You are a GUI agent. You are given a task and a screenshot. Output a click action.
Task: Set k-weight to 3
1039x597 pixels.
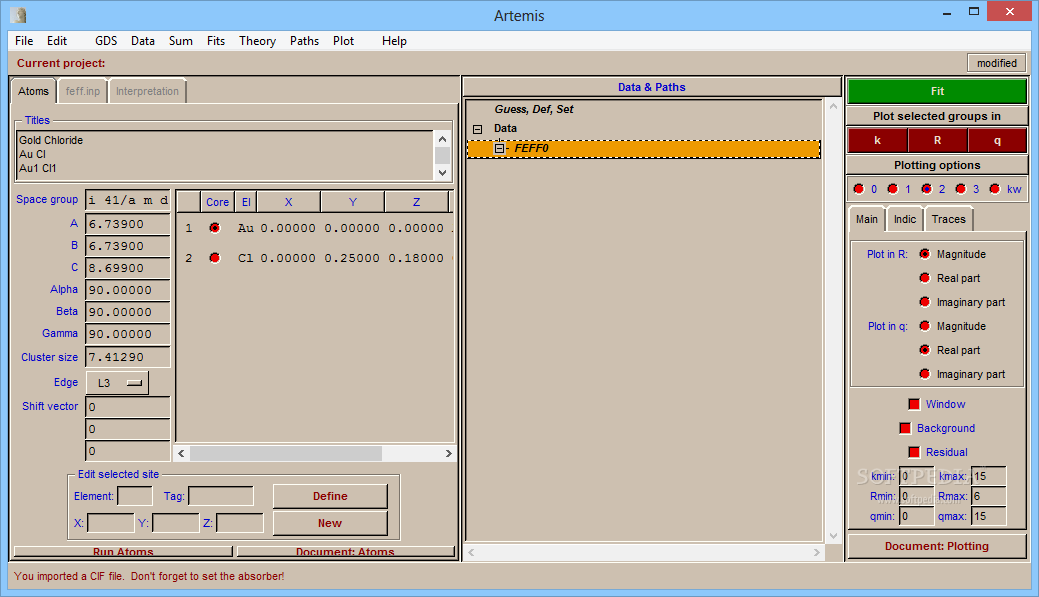(961, 189)
